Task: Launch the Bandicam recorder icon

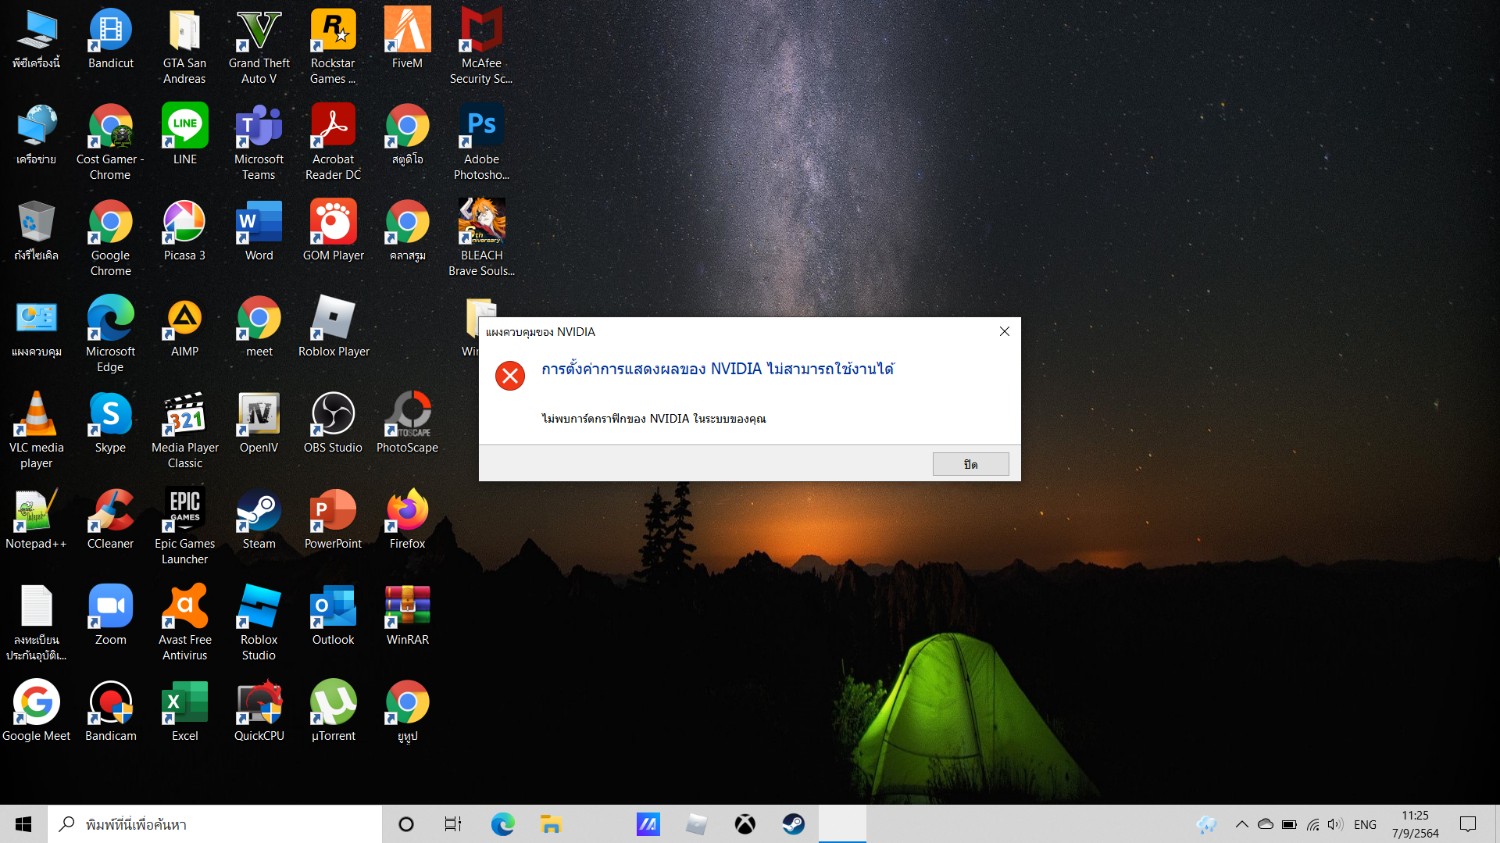Action: (111, 711)
